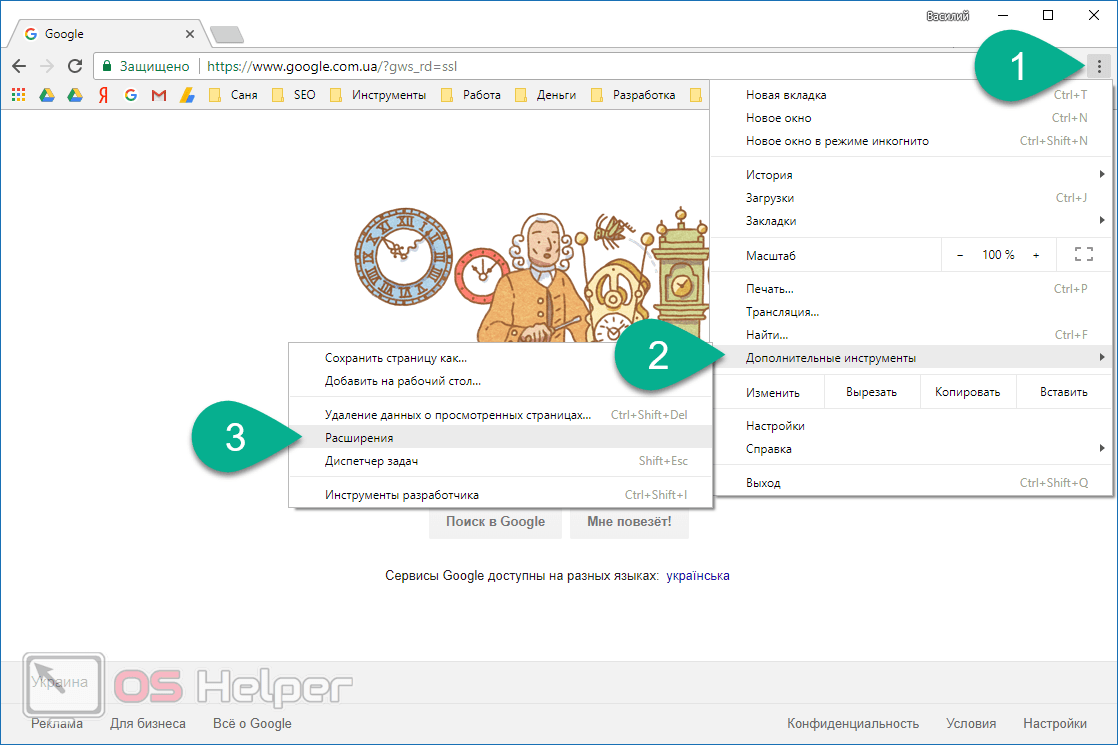Viewport: 1118px width, 745px height.
Task: Open the Конфиденциальность footer link
Action: (853, 723)
